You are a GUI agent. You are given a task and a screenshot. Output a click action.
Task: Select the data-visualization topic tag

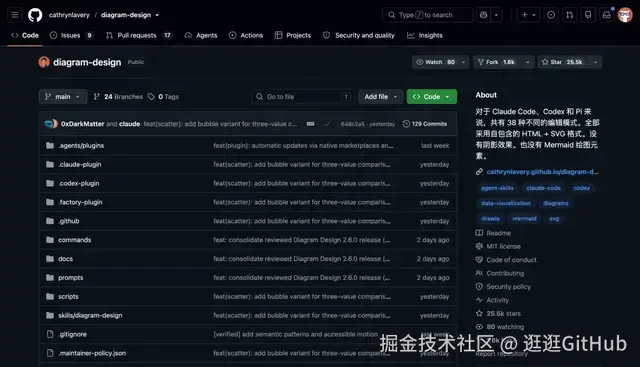pos(506,203)
